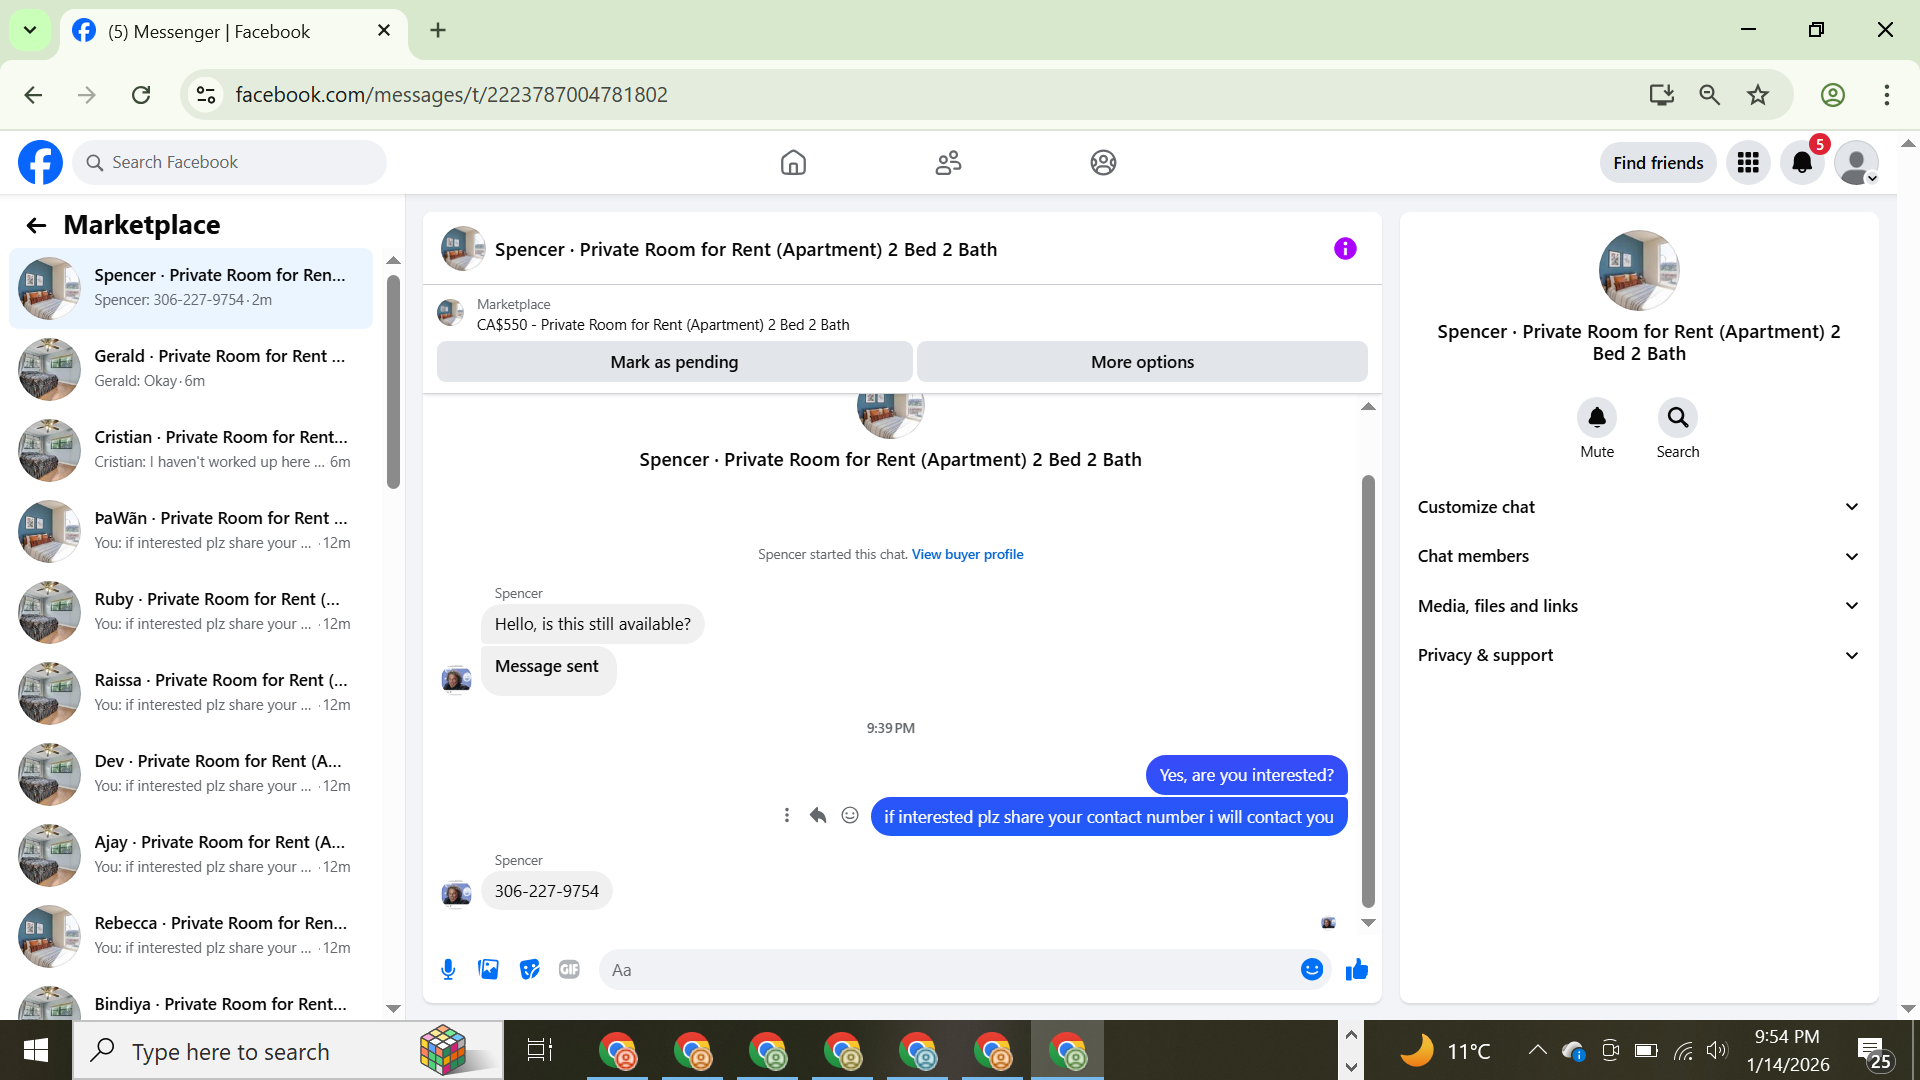
Task: Send a thumbs-up like
Action: tap(1356, 969)
